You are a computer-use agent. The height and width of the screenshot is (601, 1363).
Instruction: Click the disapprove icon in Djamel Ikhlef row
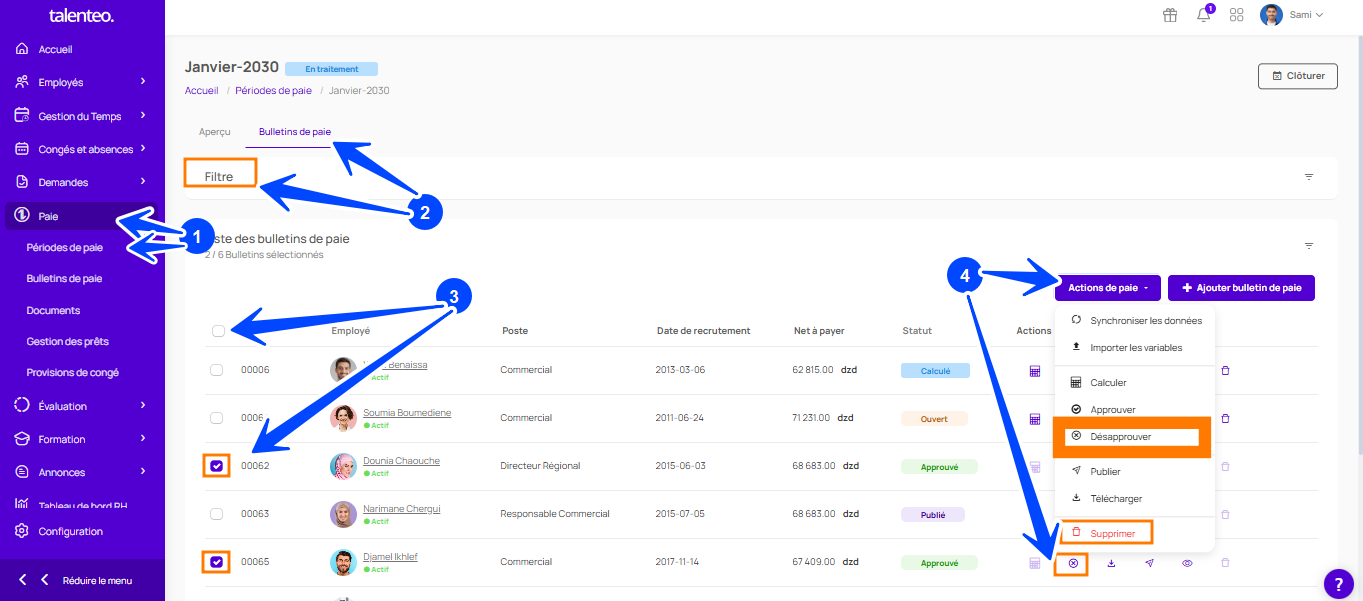(1073, 564)
